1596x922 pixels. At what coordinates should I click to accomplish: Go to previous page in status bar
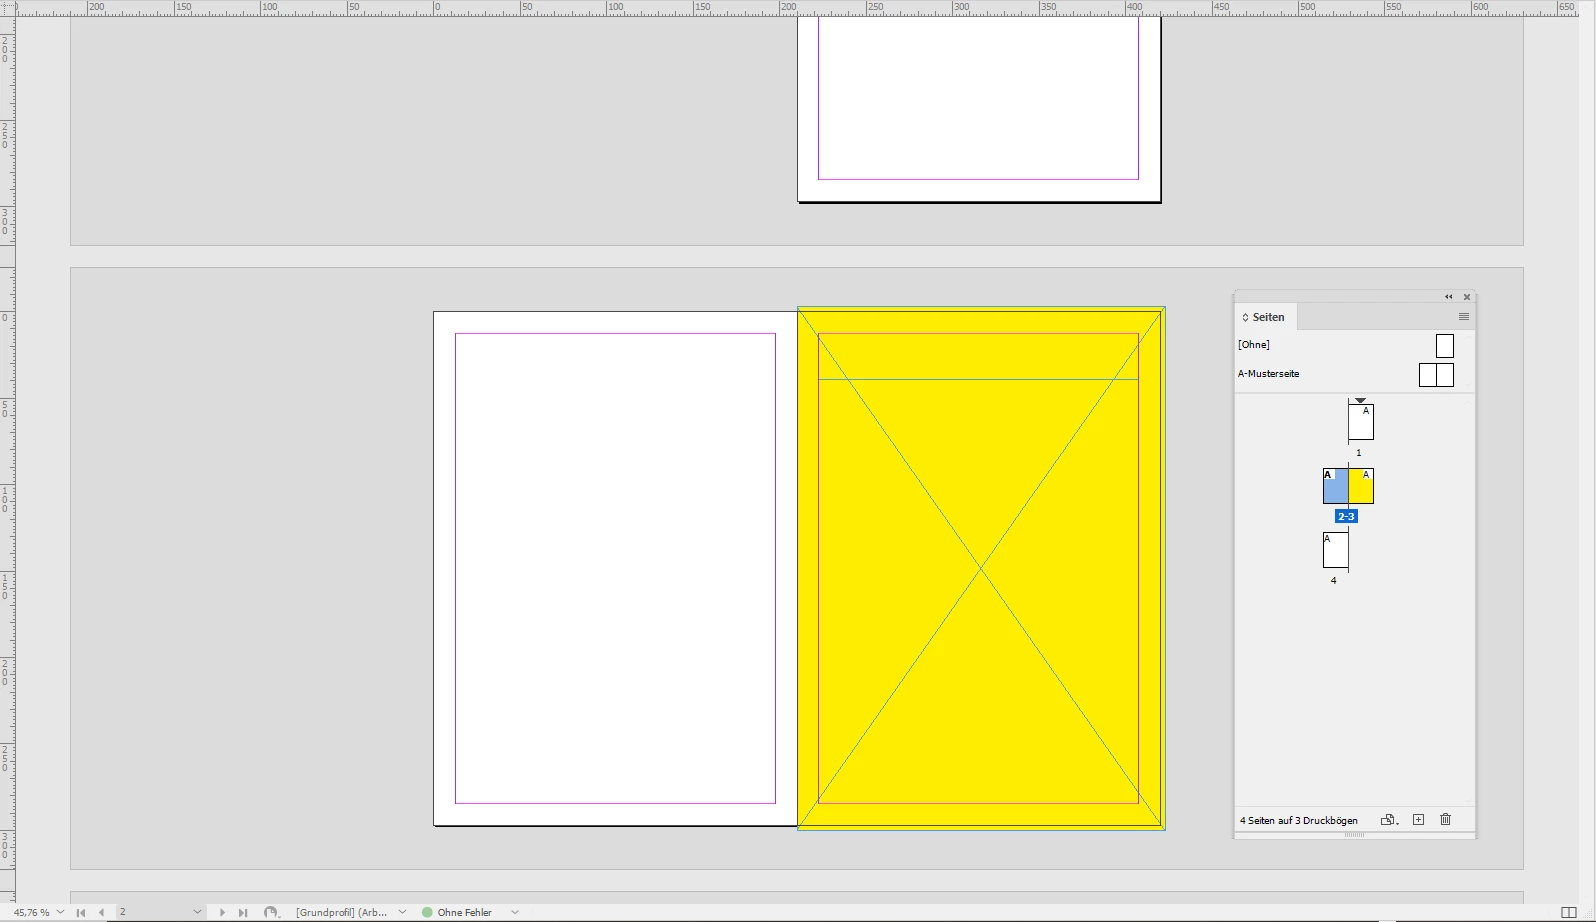pos(101,912)
